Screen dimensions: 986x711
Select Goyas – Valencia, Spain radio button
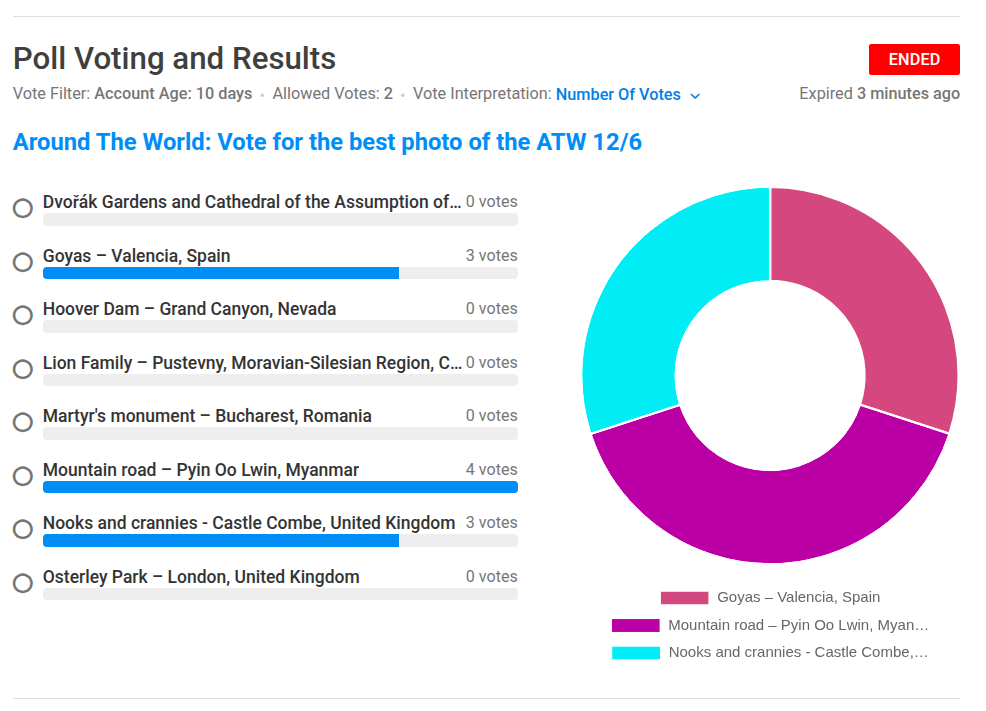click(23, 262)
